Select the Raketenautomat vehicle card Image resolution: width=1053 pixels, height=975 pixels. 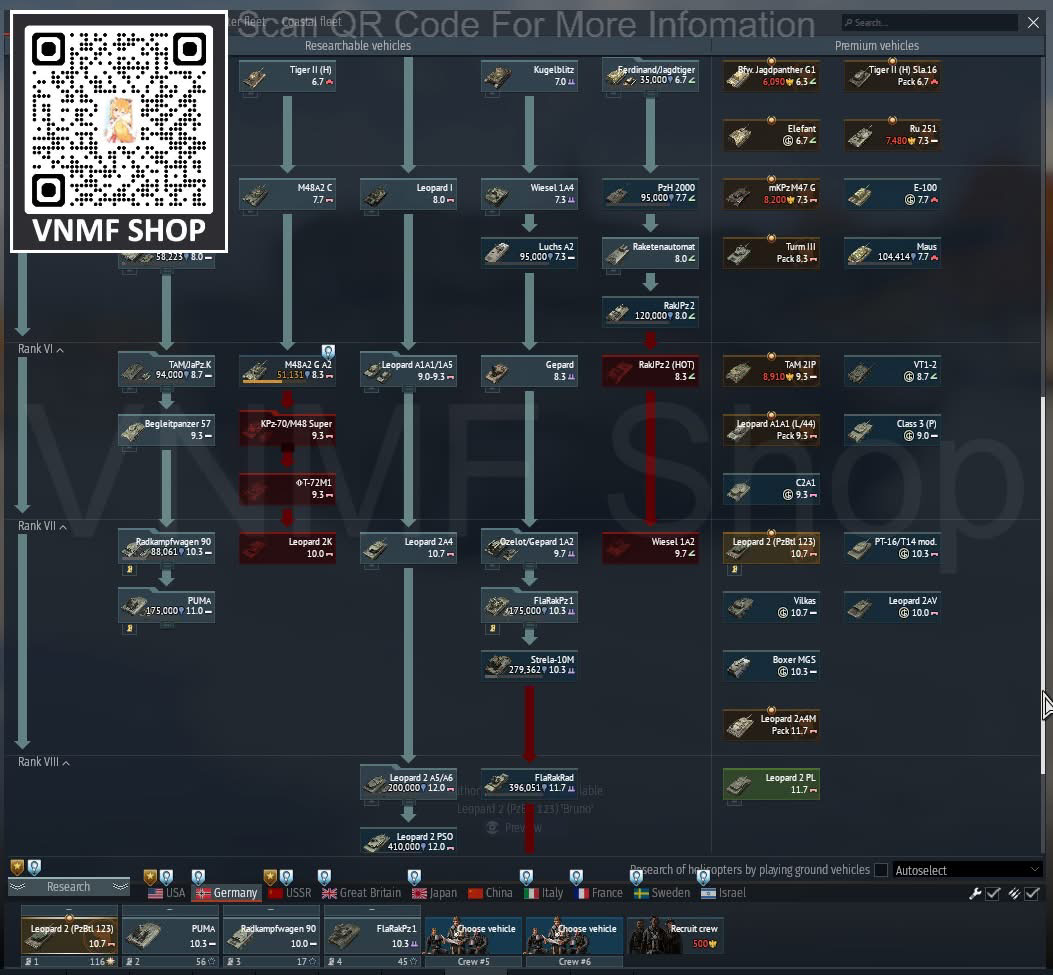(x=650, y=253)
